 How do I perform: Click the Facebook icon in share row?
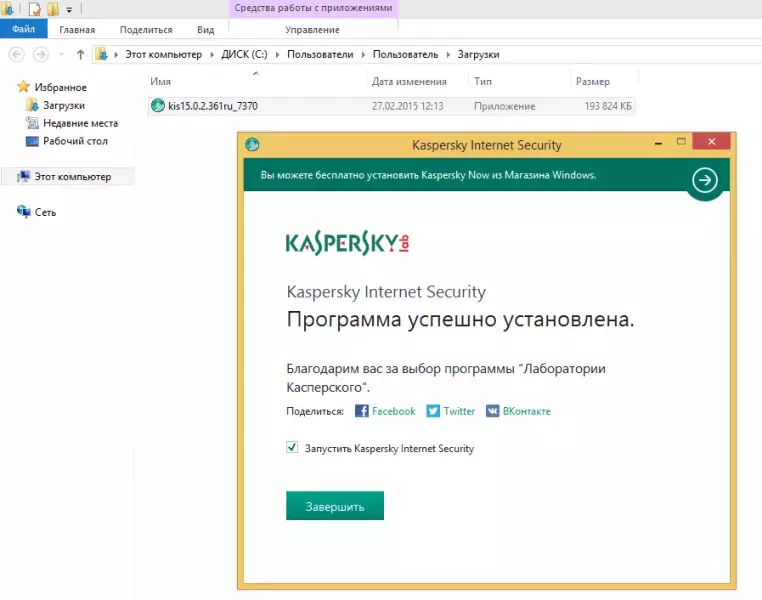[362, 411]
